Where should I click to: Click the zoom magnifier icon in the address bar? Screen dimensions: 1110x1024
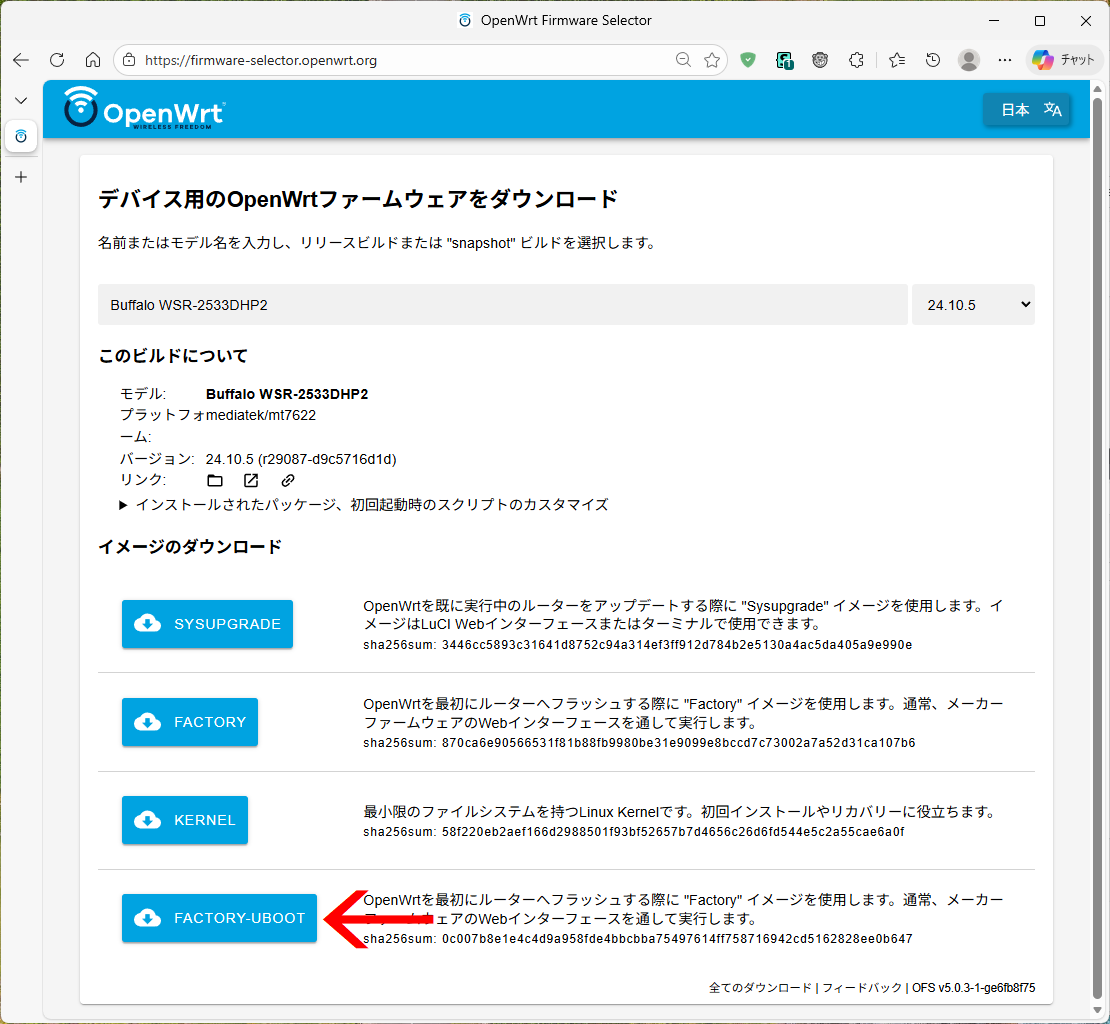[683, 60]
